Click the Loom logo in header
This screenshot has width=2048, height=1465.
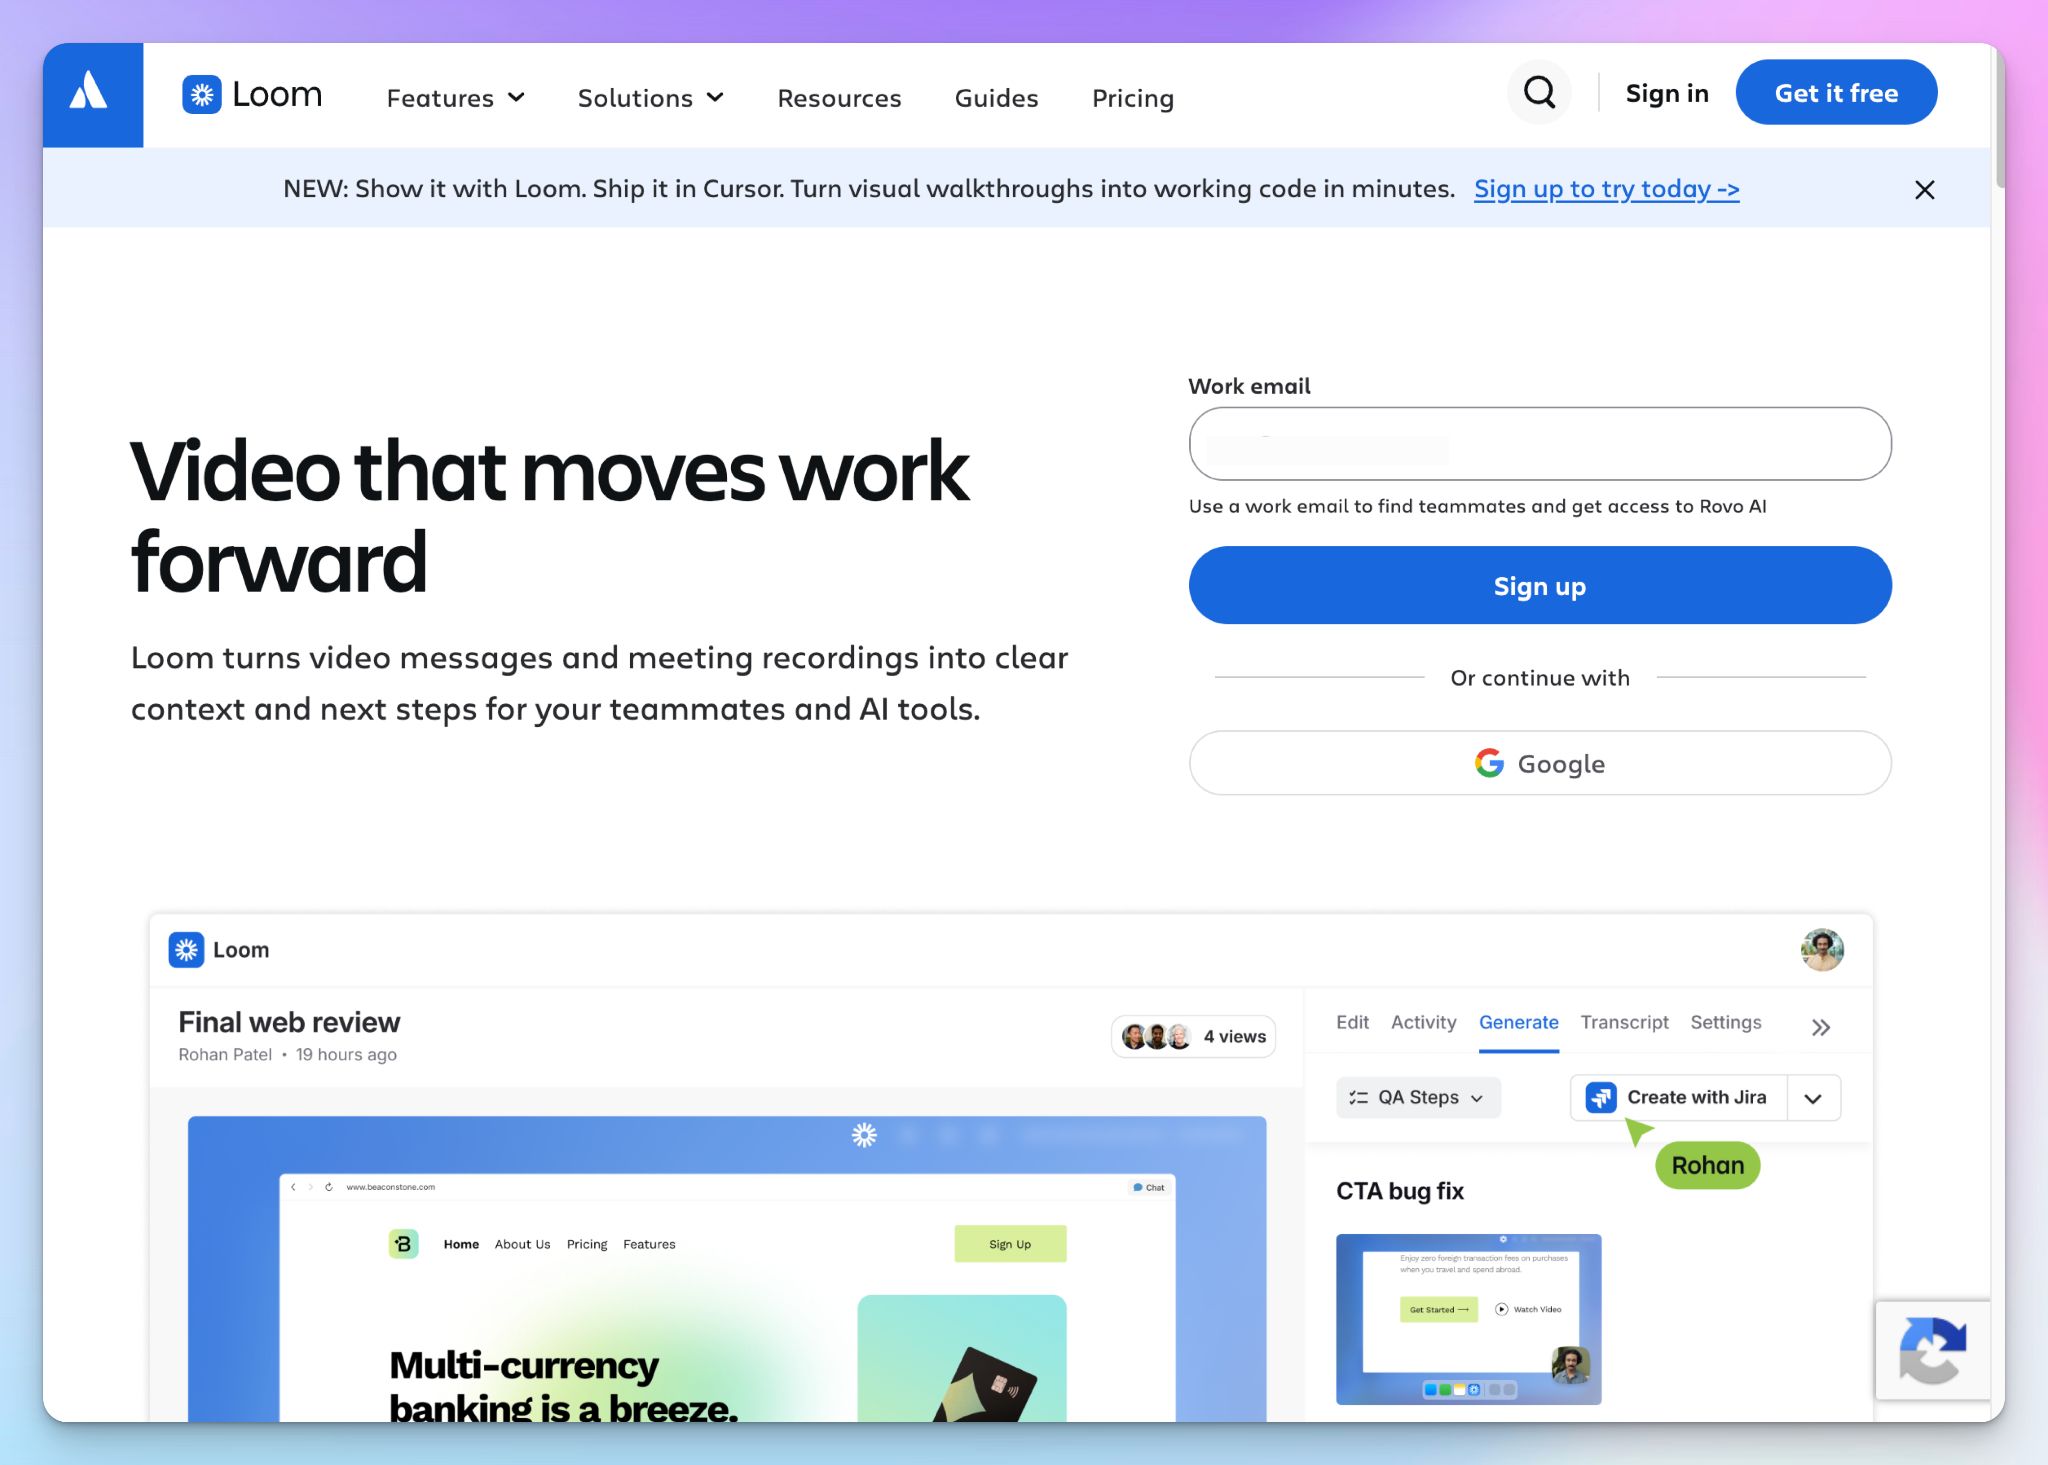click(x=252, y=95)
